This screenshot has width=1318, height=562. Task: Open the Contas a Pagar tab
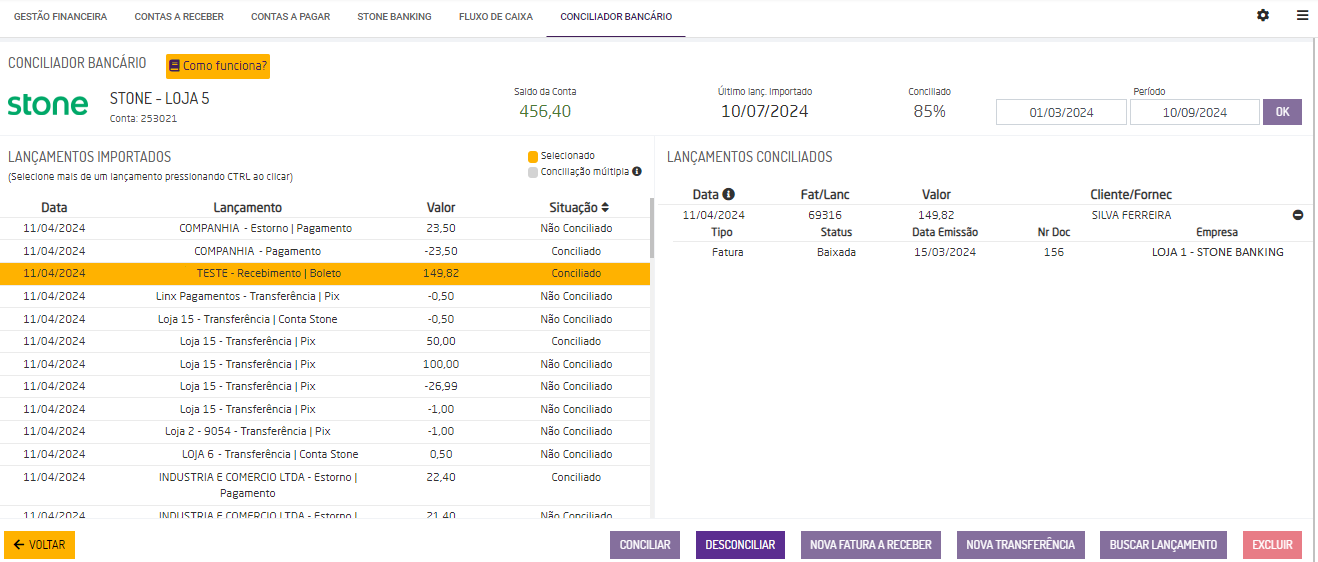point(291,17)
